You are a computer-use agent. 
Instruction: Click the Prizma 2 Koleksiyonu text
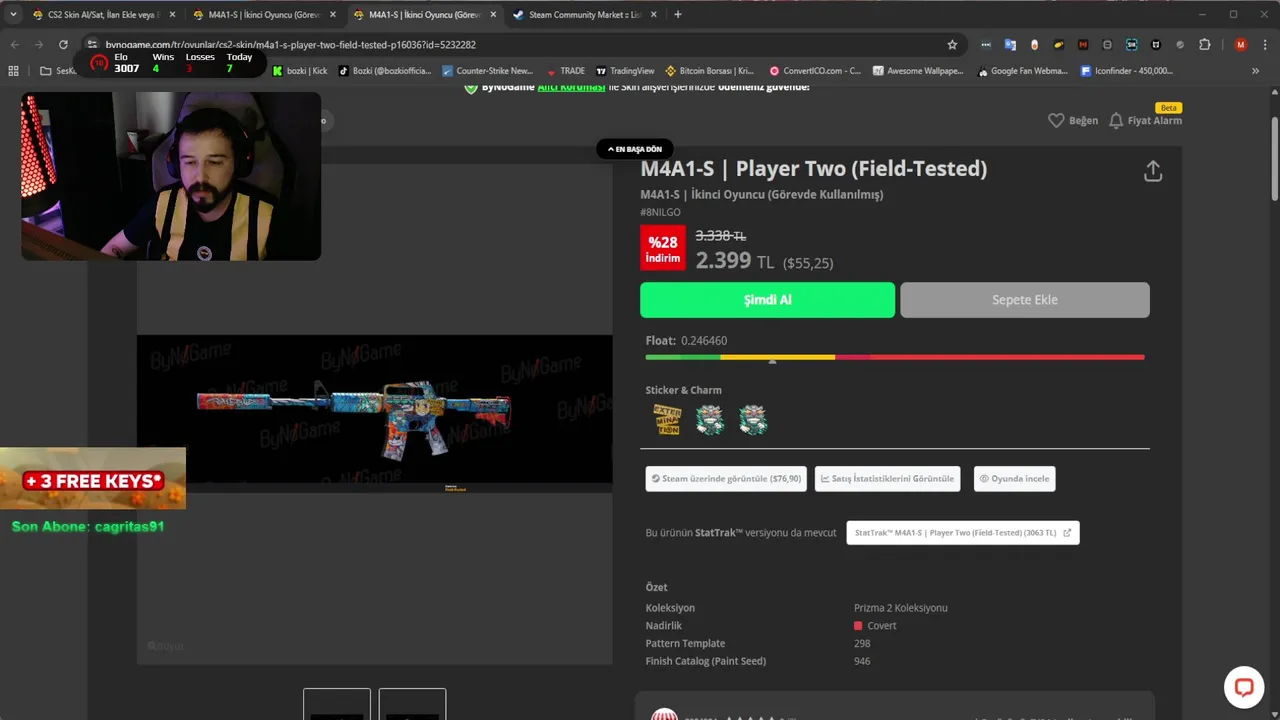[901, 608]
